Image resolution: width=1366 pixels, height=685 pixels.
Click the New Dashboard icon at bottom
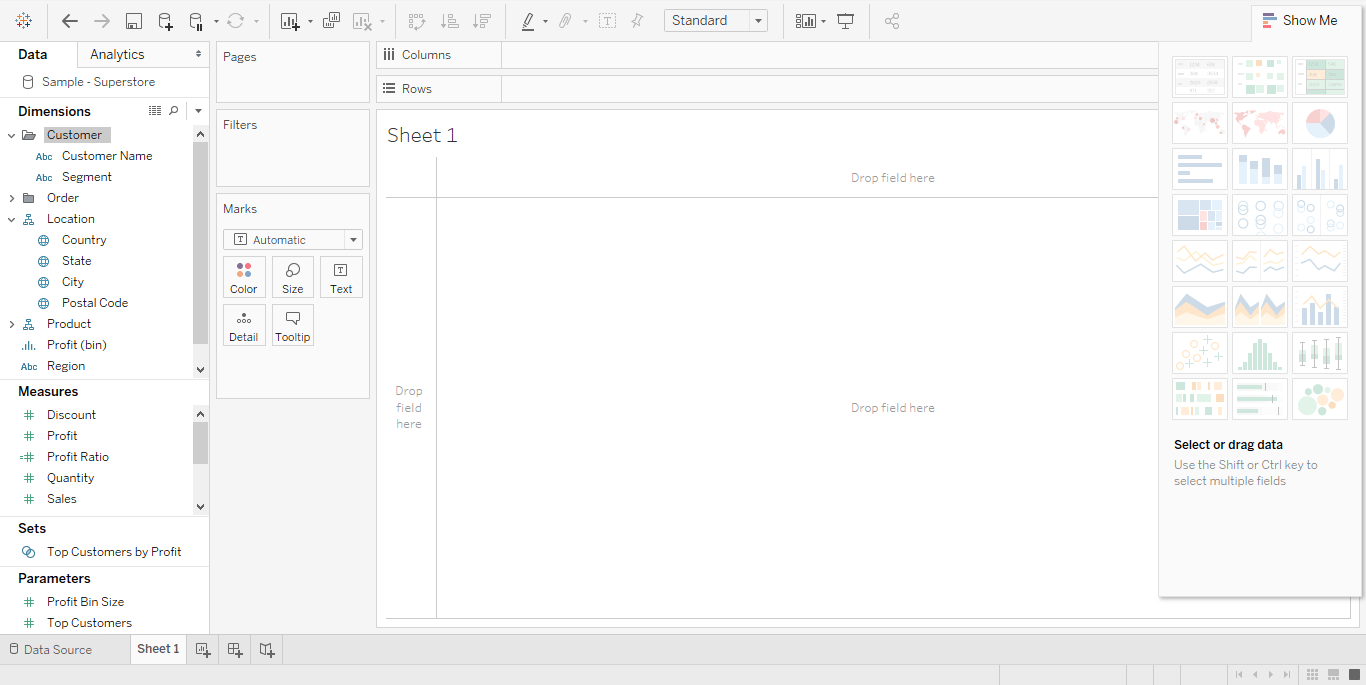[235, 650]
